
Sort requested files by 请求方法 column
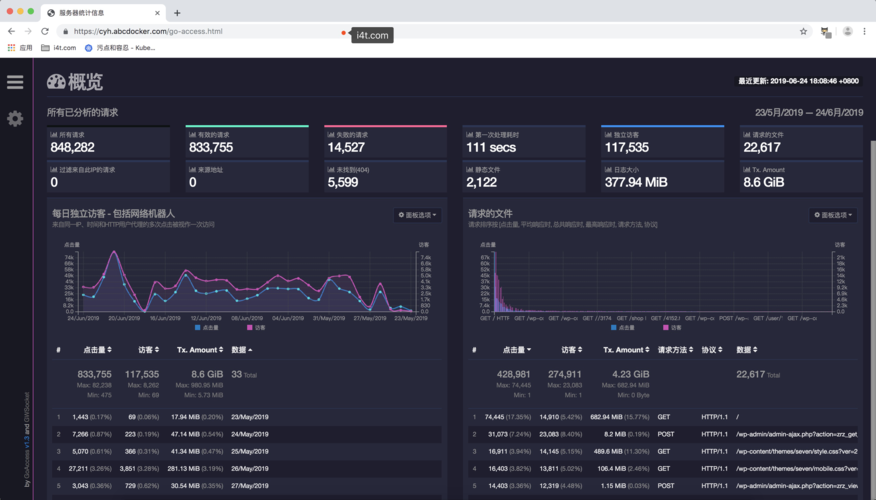675,350
